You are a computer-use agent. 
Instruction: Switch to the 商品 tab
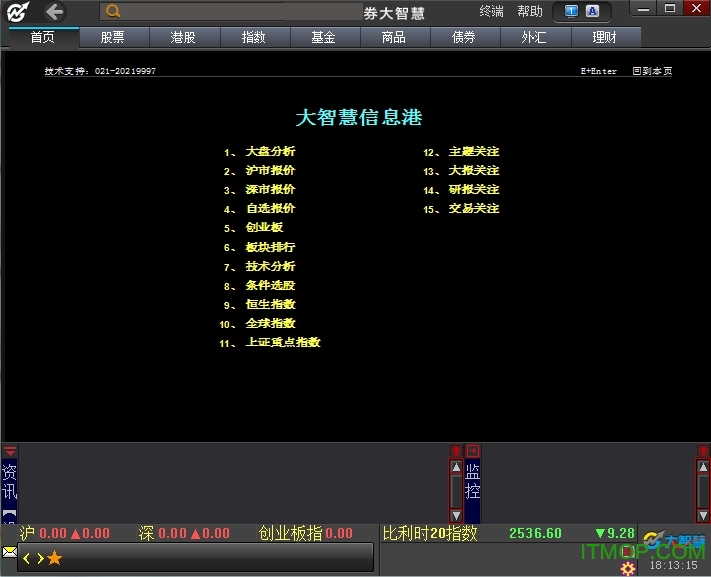pos(394,37)
